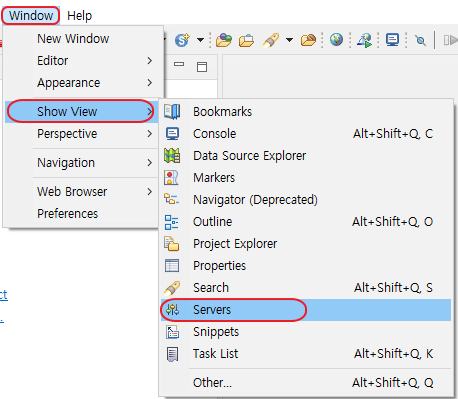The image size is (458, 399).
Task: Open the Task List view
Action: pos(306,354)
